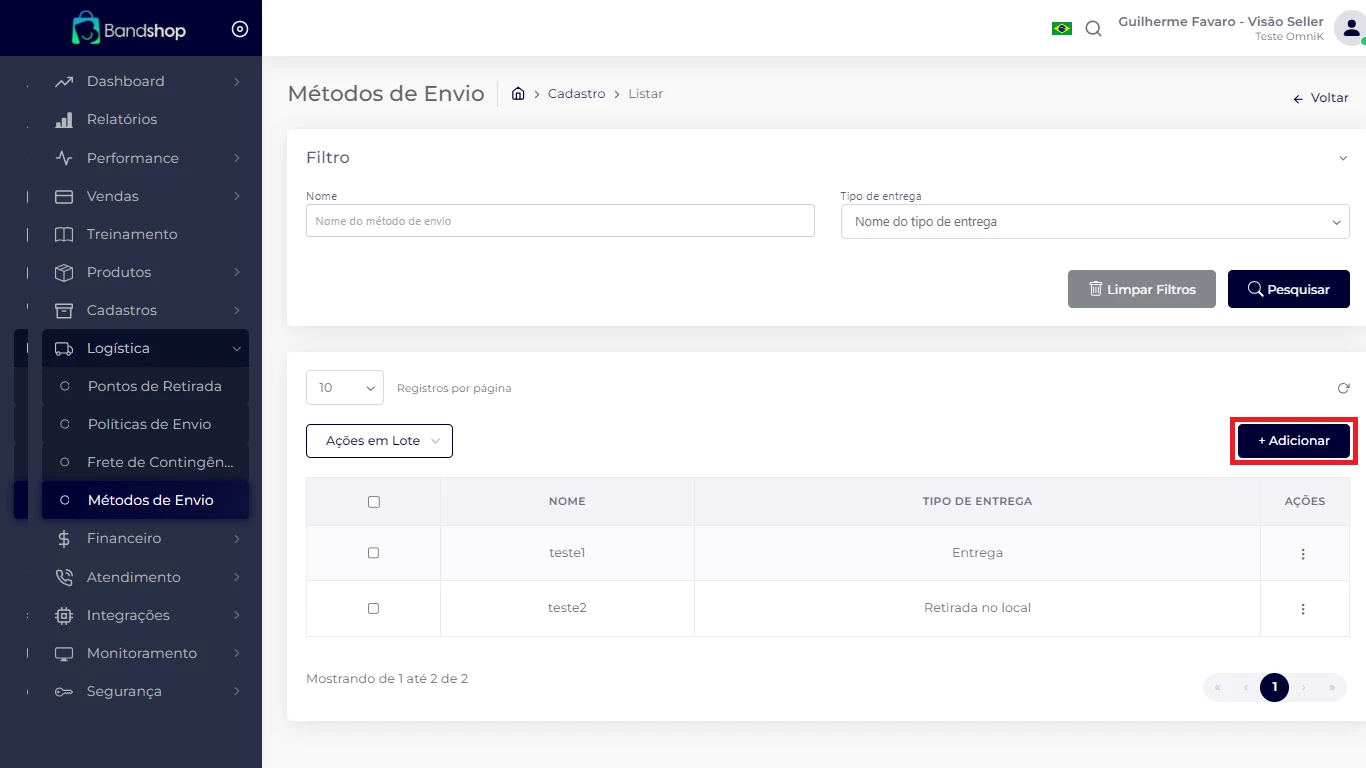Open the records per page dropdown

point(344,388)
